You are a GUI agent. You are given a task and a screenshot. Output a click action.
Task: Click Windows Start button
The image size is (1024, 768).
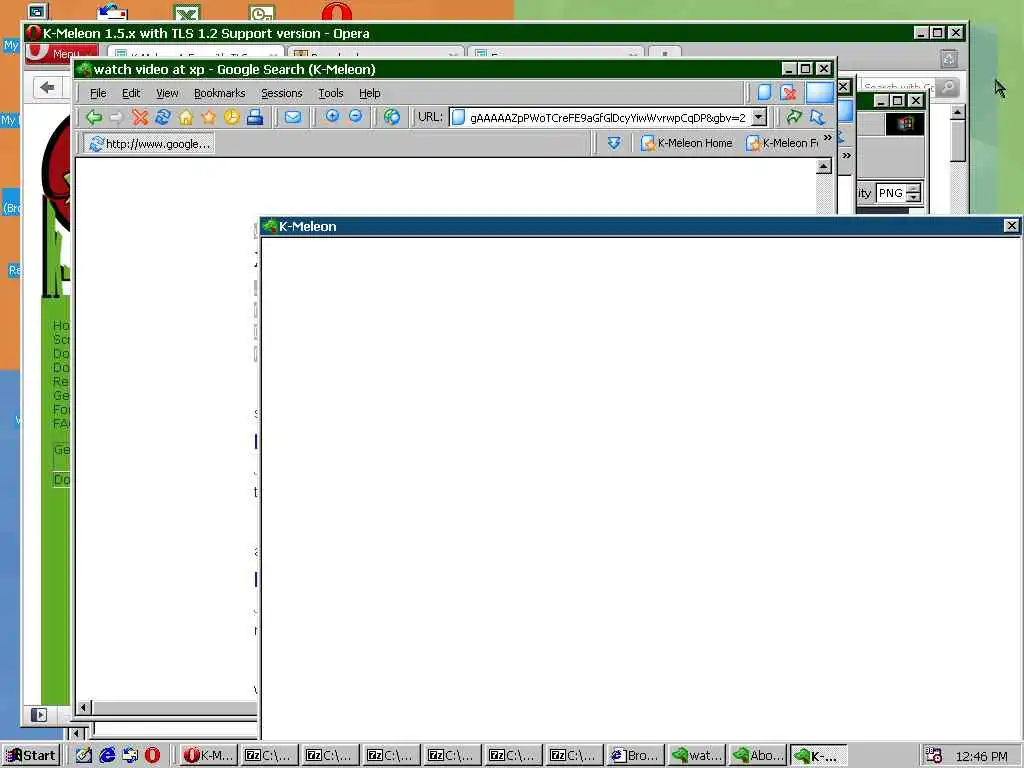pos(31,755)
